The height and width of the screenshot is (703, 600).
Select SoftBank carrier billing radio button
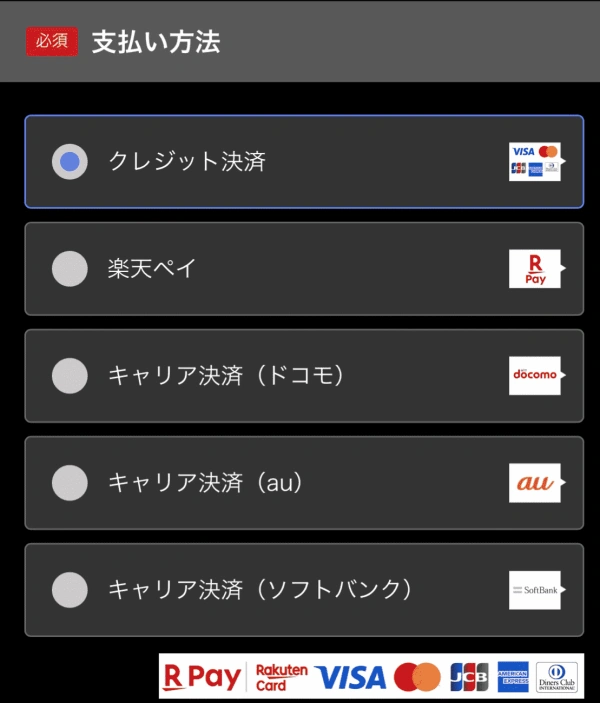pos(69,590)
